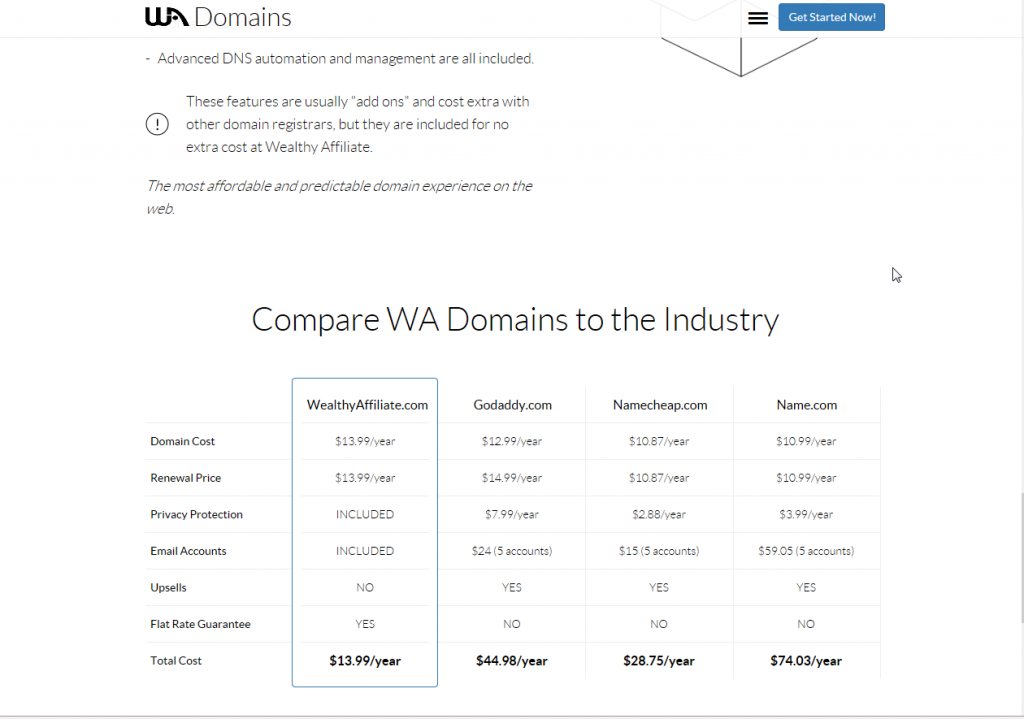Click Godaddy renewal price $14.99/year
This screenshot has height=719, width=1024.
(x=511, y=478)
